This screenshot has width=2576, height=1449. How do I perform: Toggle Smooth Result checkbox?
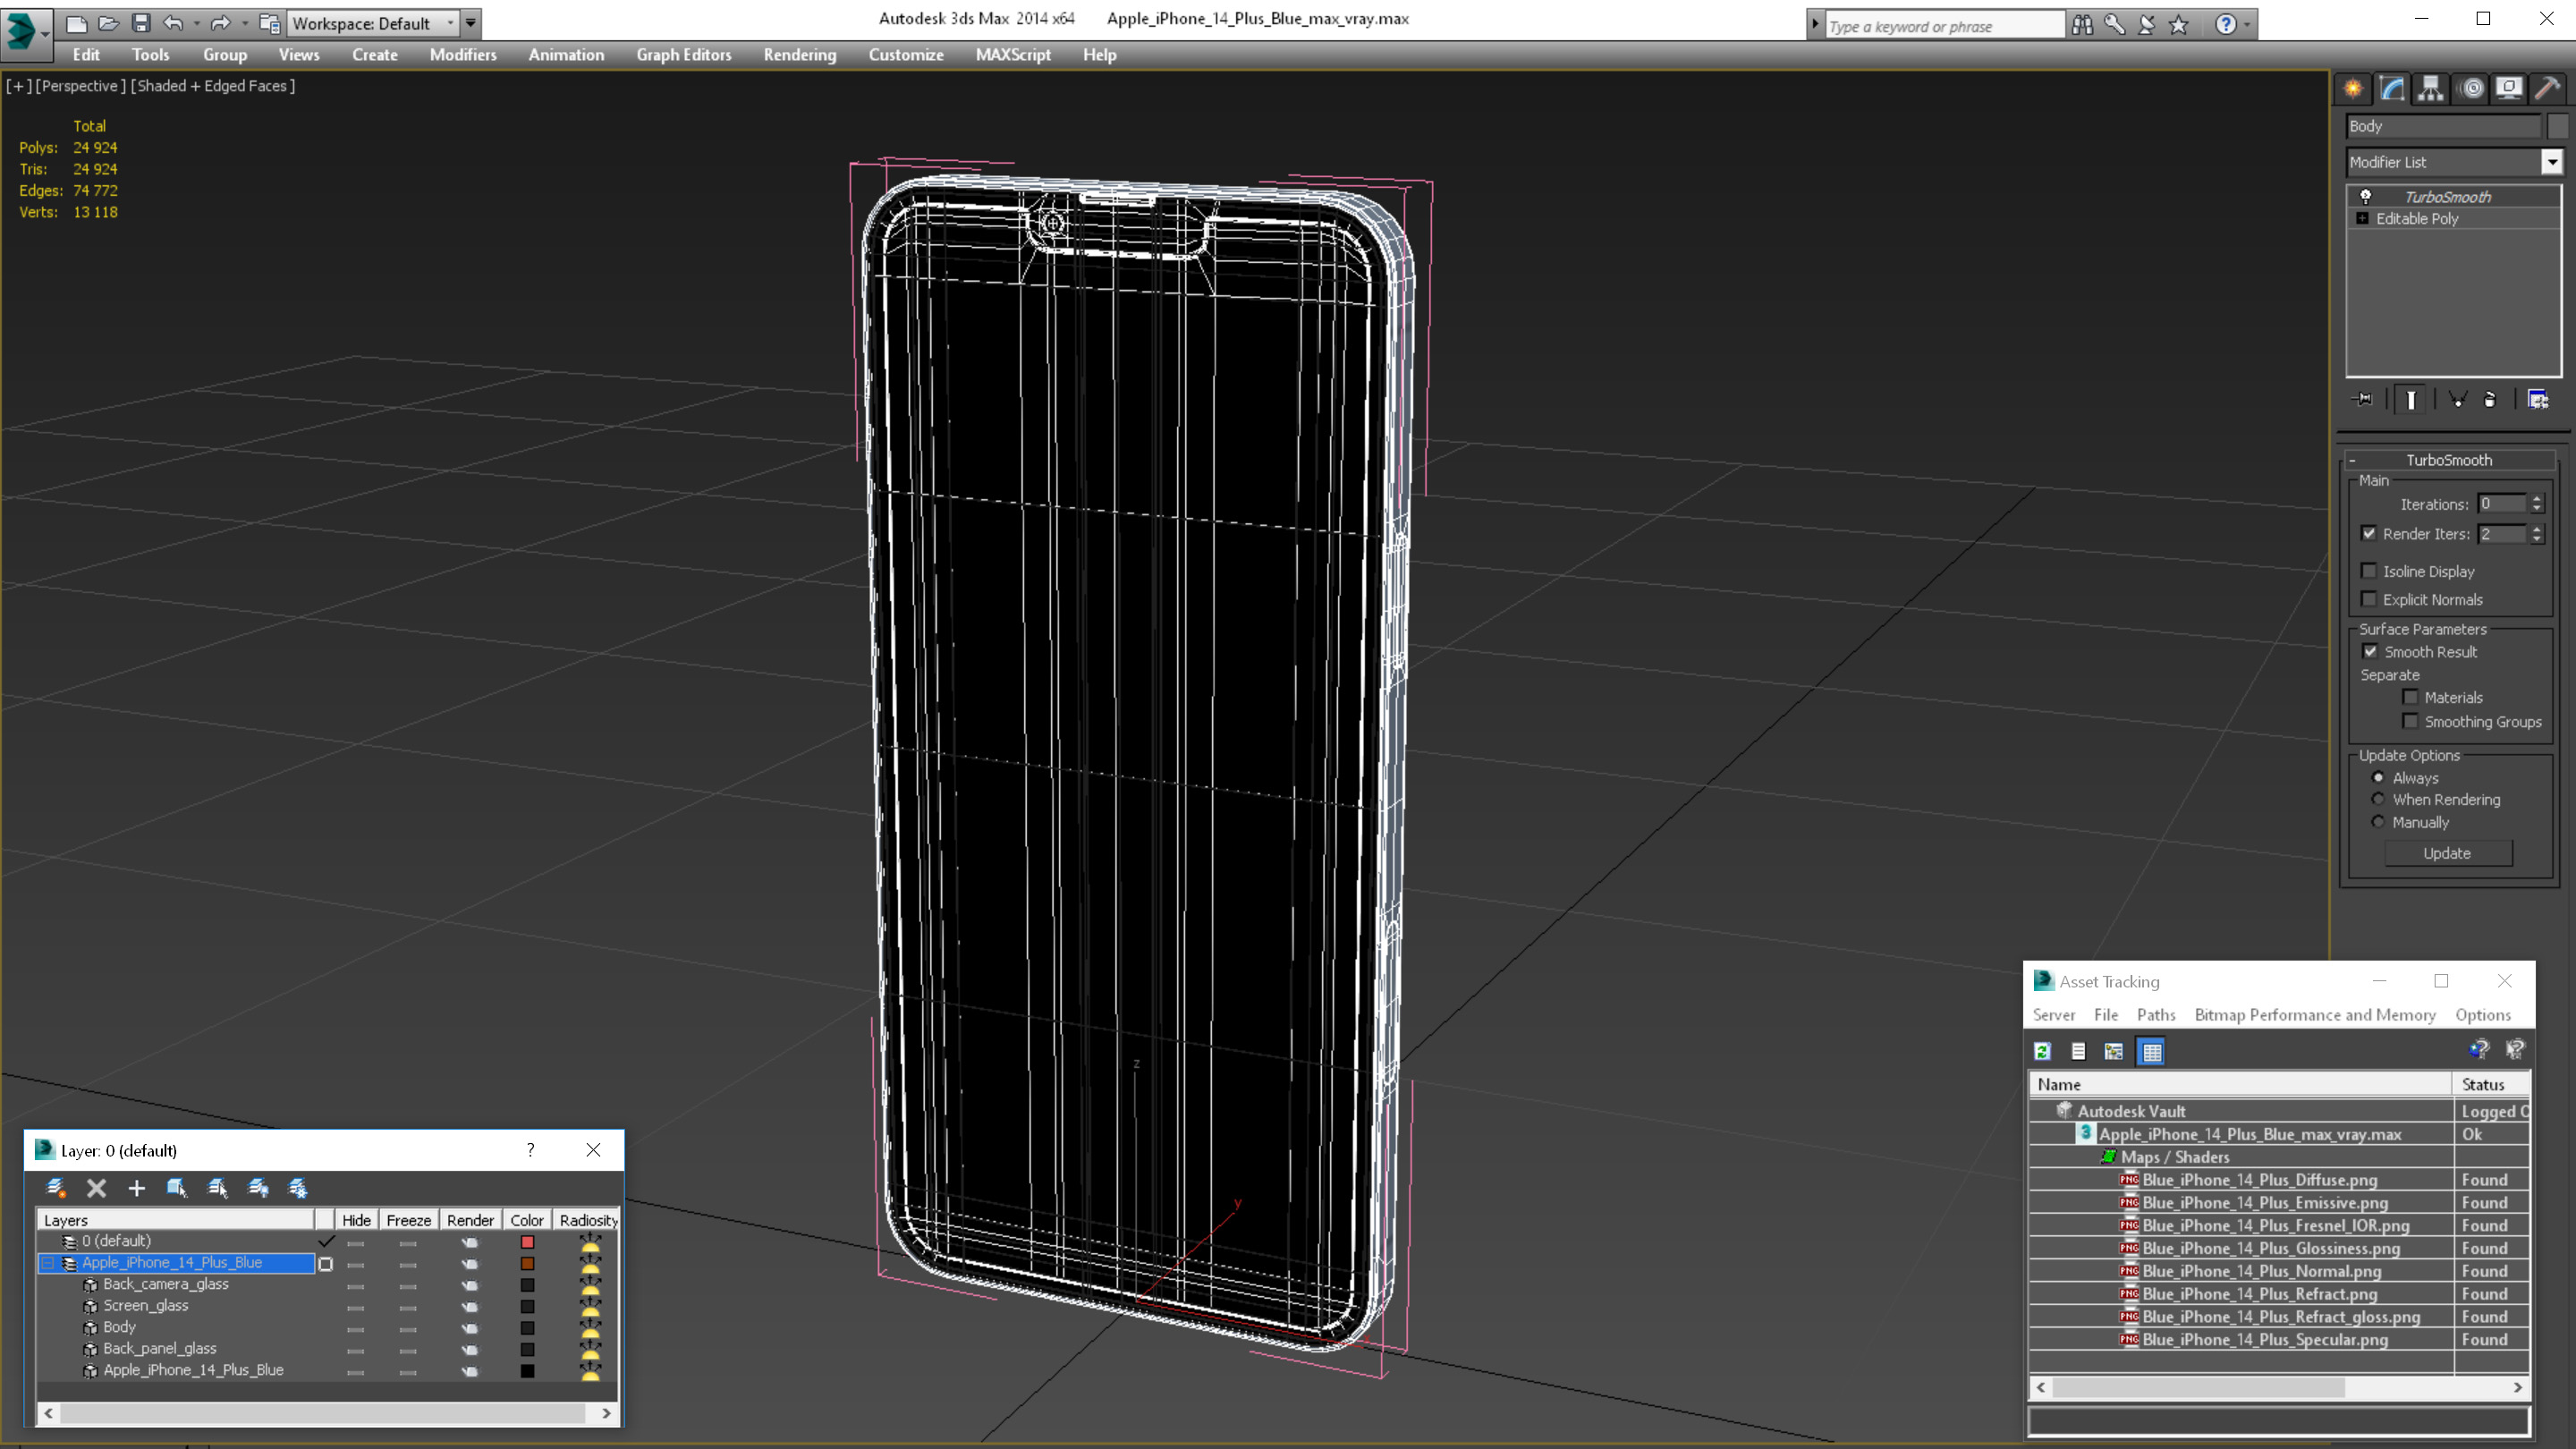pos(2370,651)
